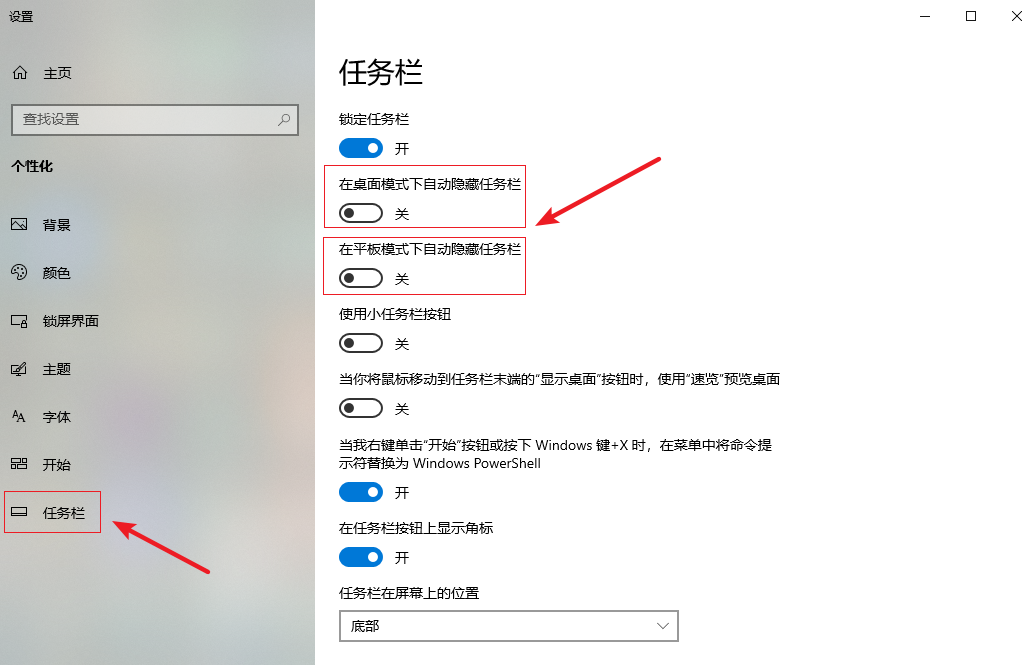
Task: Click inside the 查找设置 search field
Action: 155,120
